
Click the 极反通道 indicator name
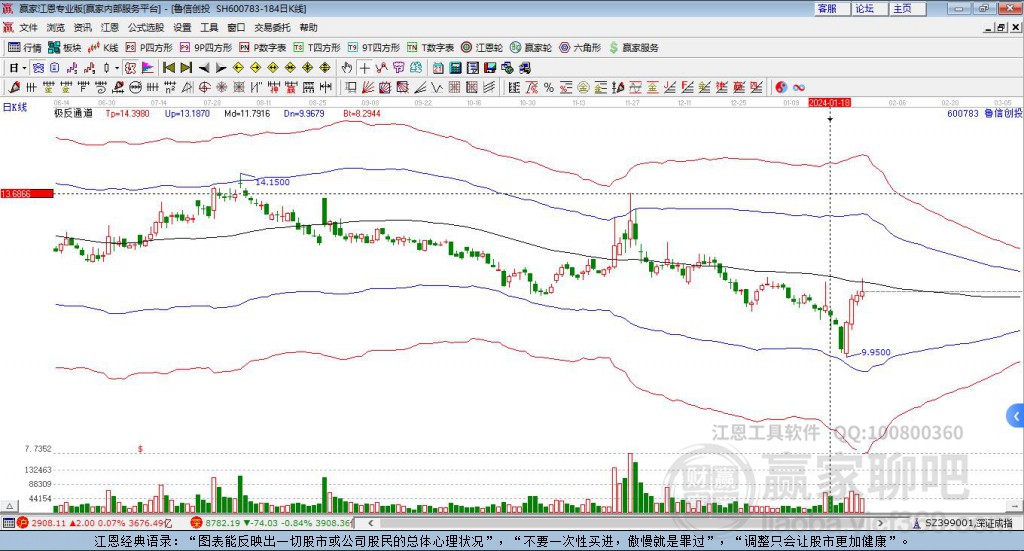click(73, 113)
